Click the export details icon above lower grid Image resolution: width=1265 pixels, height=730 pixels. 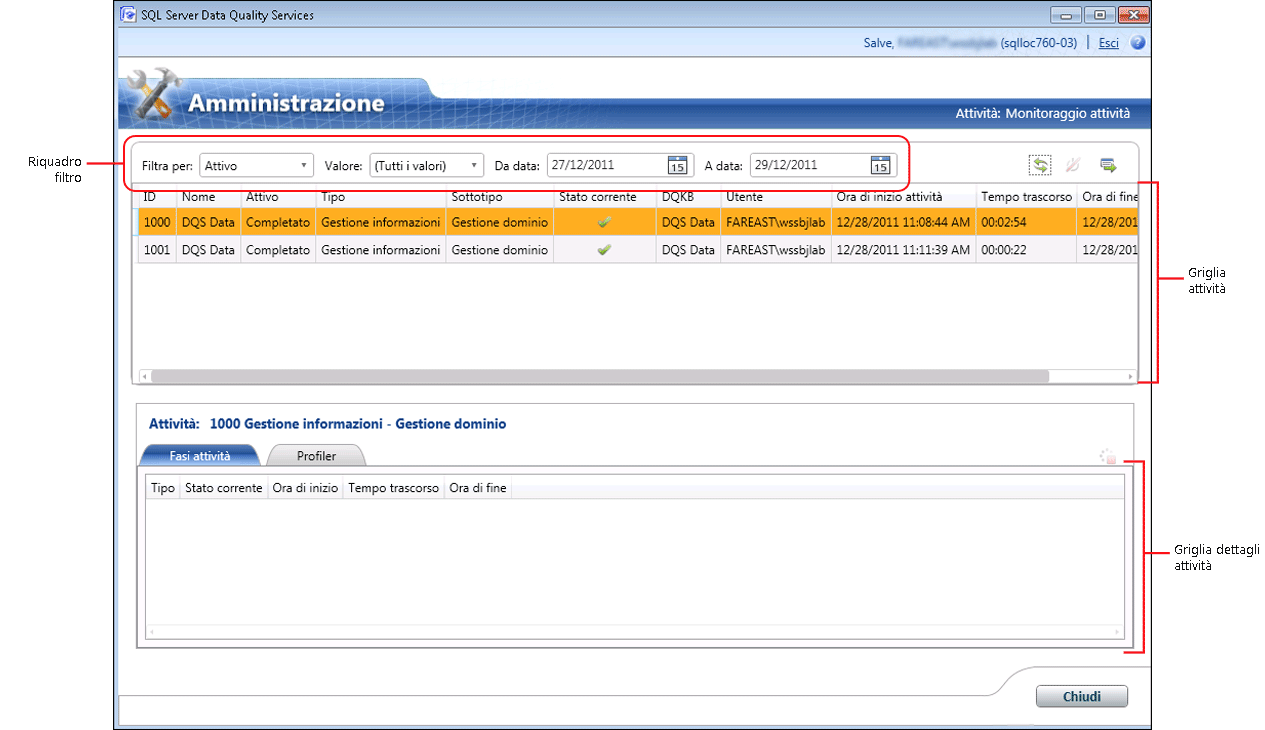[1107, 457]
